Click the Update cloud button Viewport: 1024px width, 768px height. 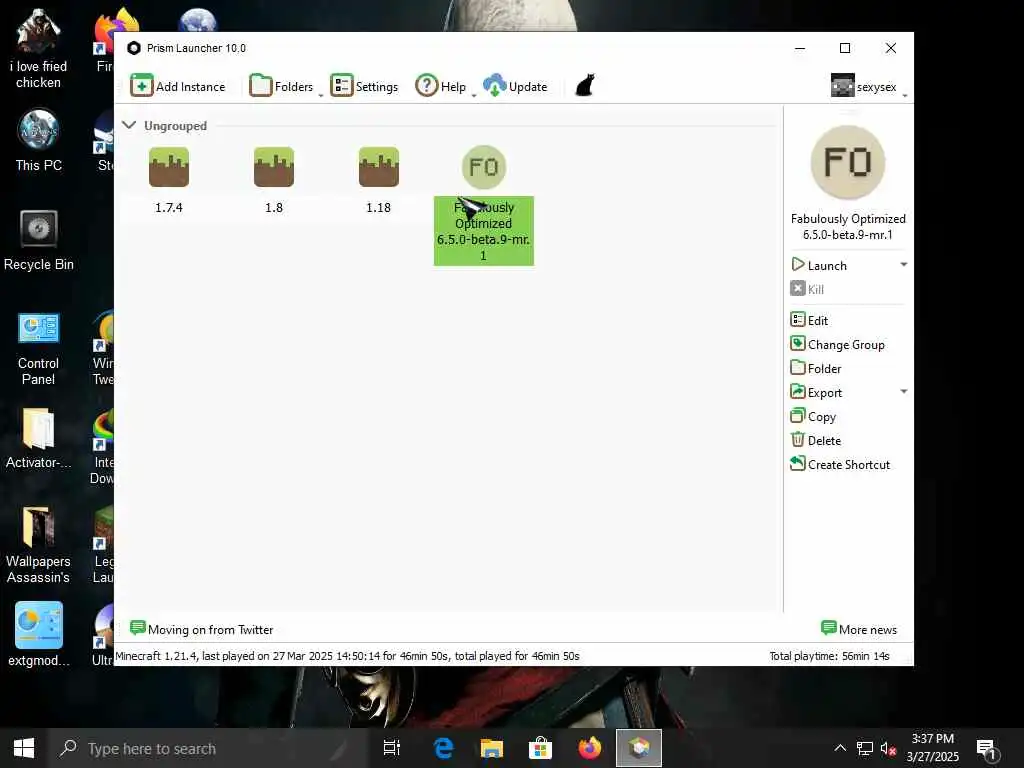point(515,86)
